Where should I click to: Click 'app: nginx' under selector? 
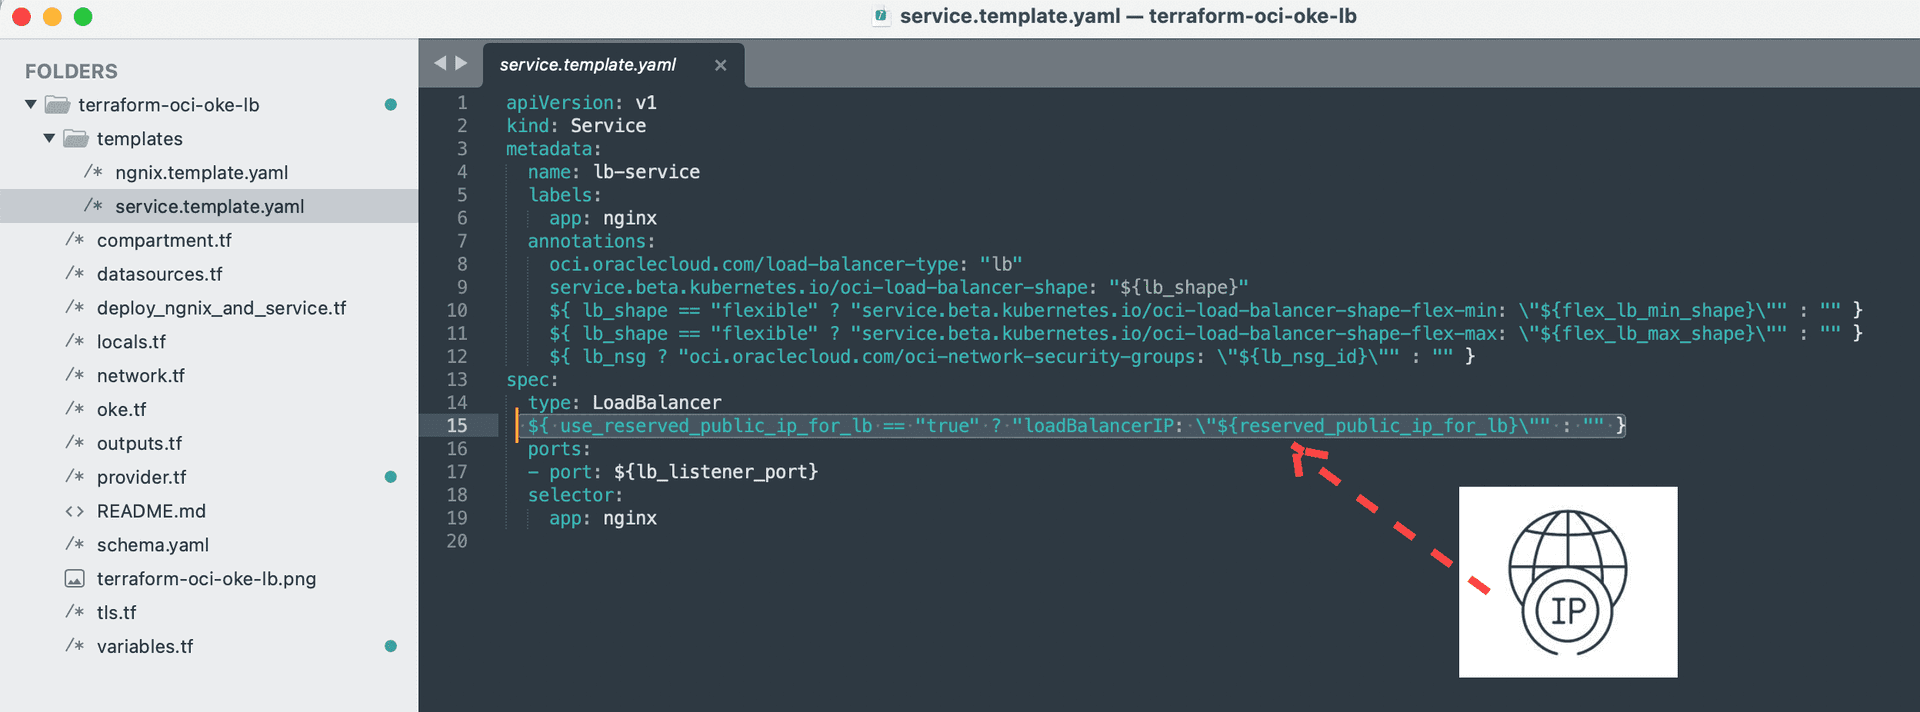click(603, 518)
